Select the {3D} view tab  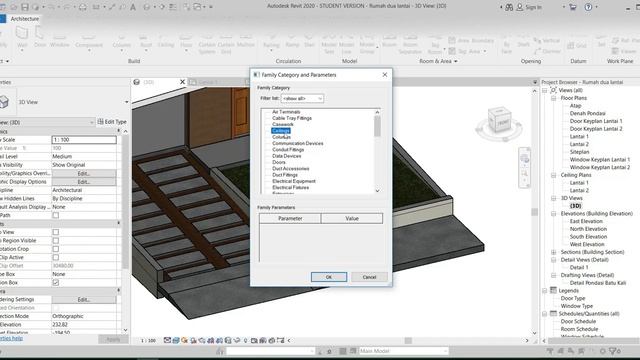click(x=159, y=82)
